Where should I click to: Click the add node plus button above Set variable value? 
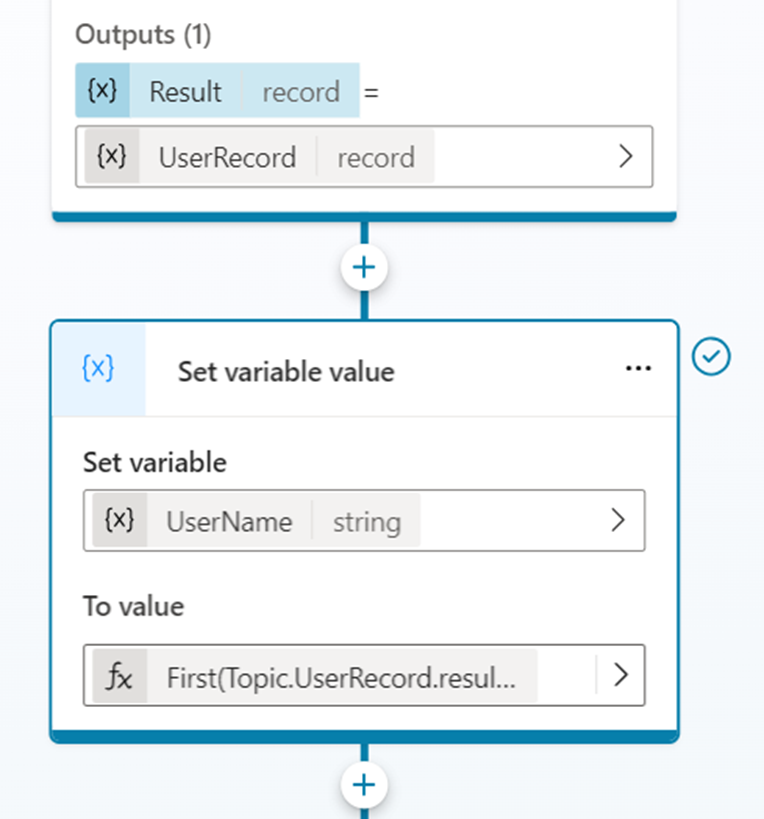point(364,268)
